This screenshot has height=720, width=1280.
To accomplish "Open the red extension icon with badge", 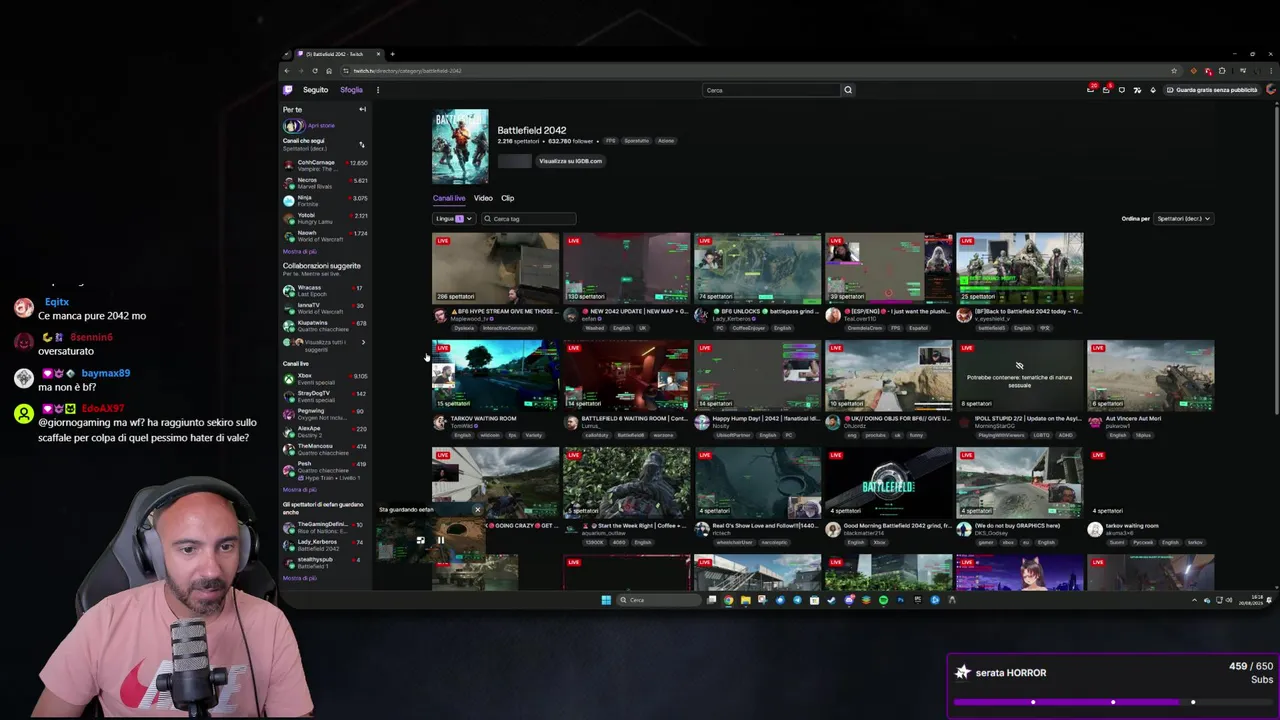I will [x=1208, y=71].
